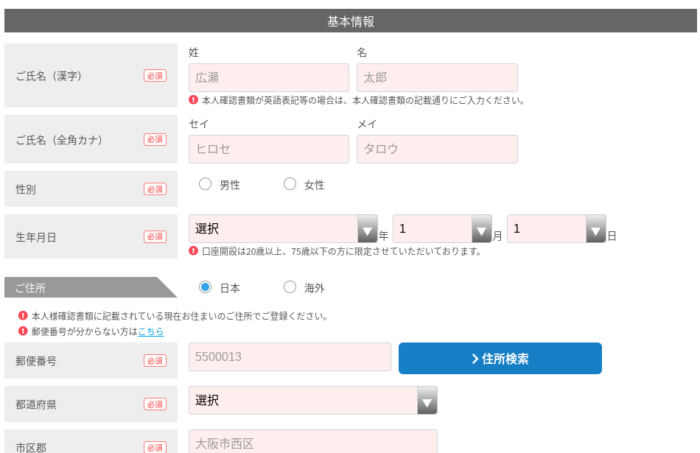Select the 女性 radio button
Viewport: 700px width, 453px height.
tap(290, 184)
